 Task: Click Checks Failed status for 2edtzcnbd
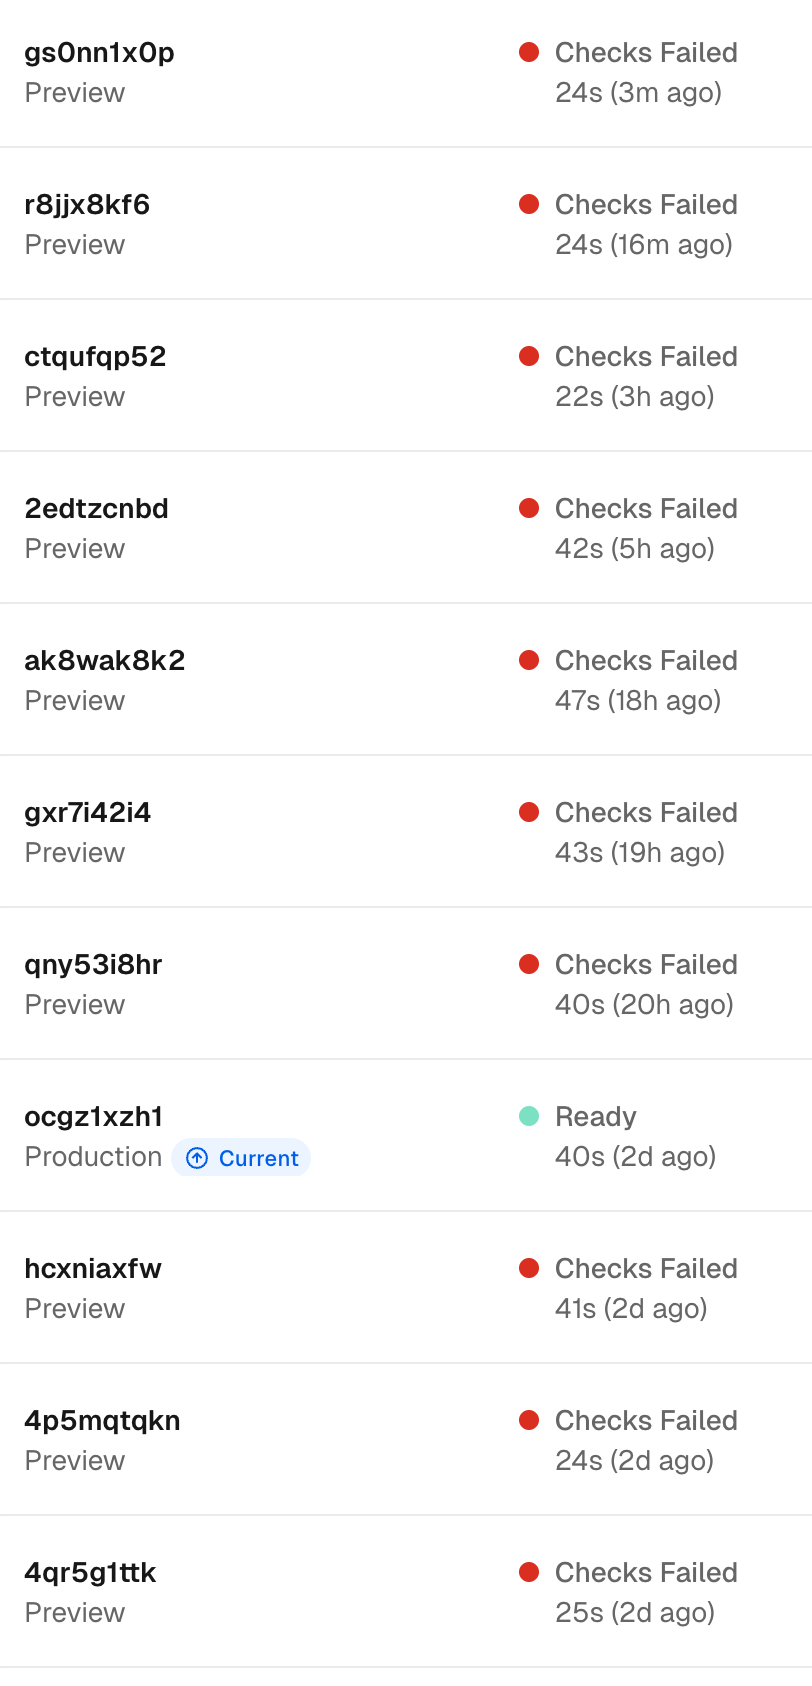(646, 508)
